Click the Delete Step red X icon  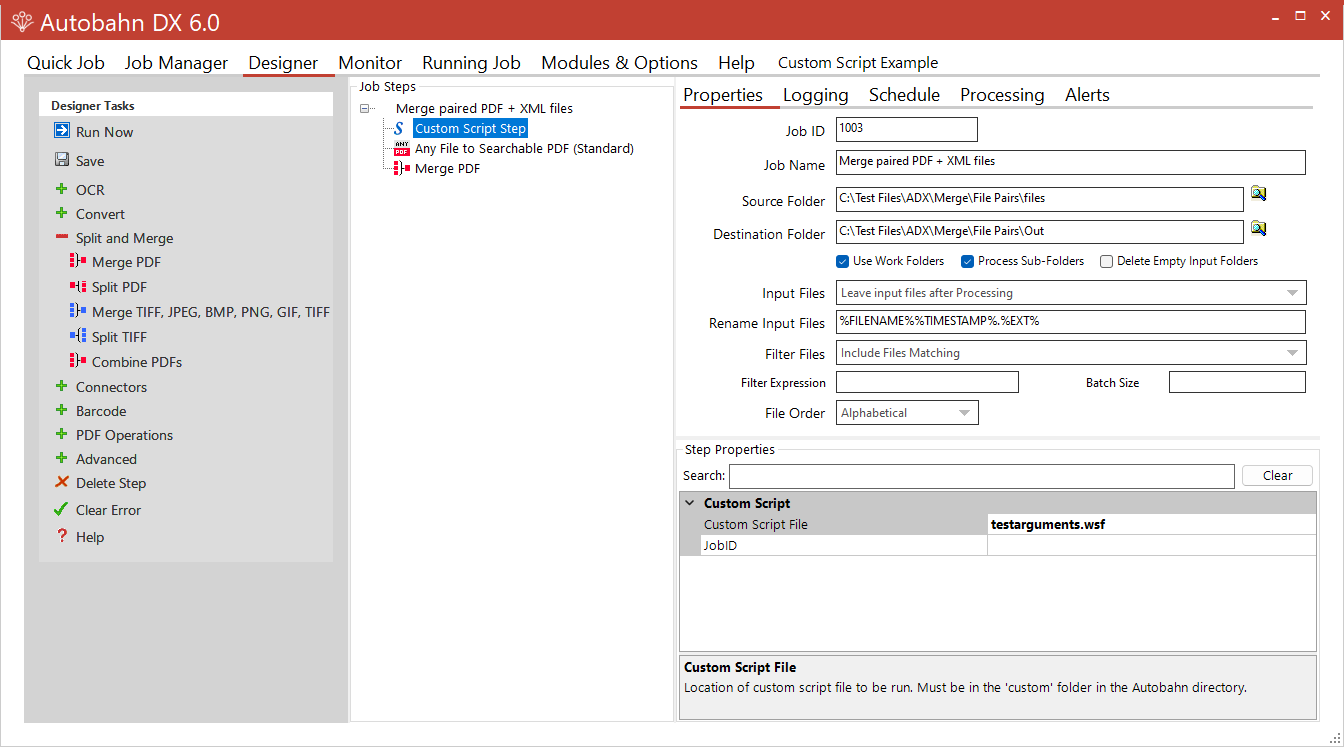pos(62,483)
